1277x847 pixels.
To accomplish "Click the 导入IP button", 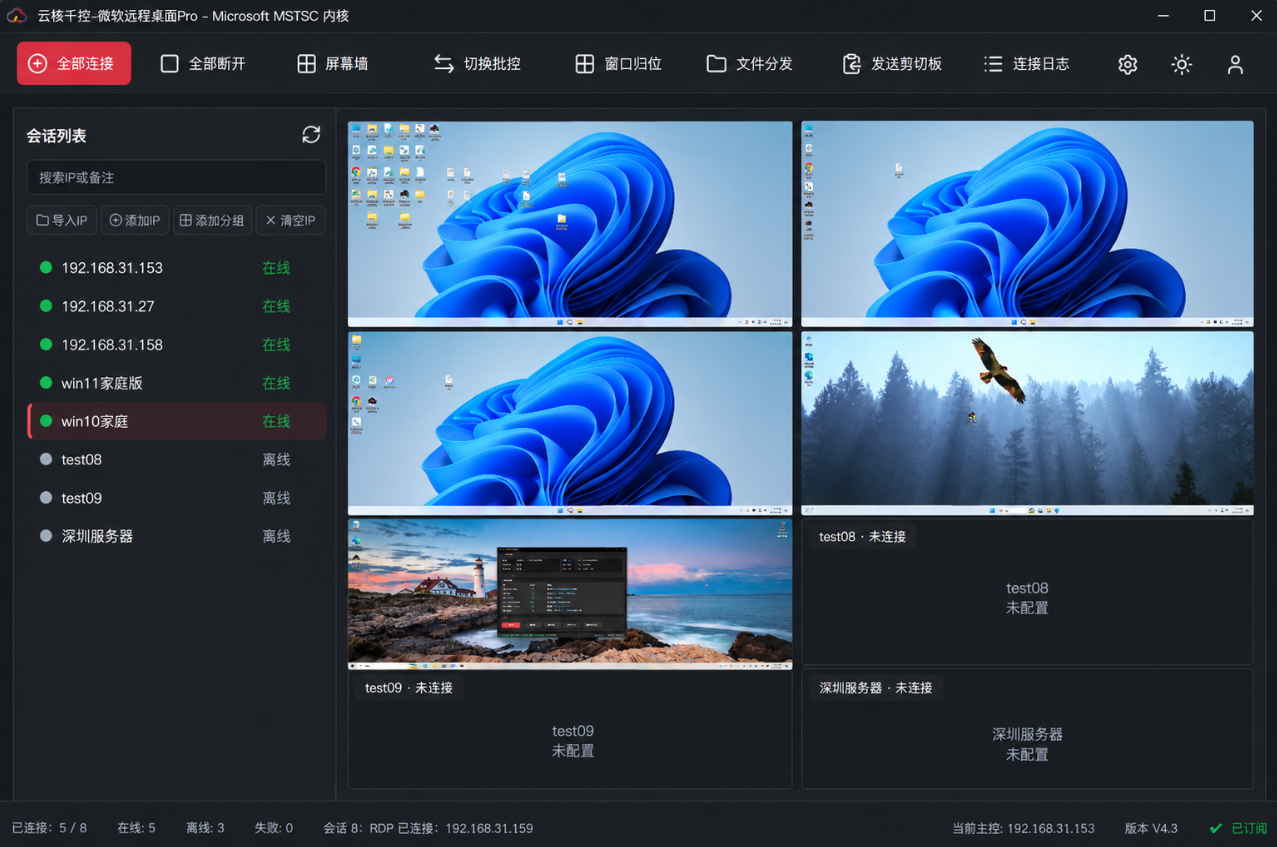I will 62,220.
